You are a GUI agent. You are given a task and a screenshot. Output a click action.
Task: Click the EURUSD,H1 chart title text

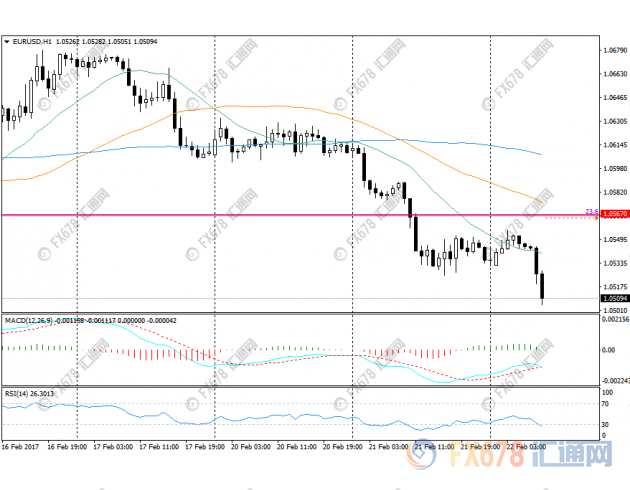[x=32, y=41]
